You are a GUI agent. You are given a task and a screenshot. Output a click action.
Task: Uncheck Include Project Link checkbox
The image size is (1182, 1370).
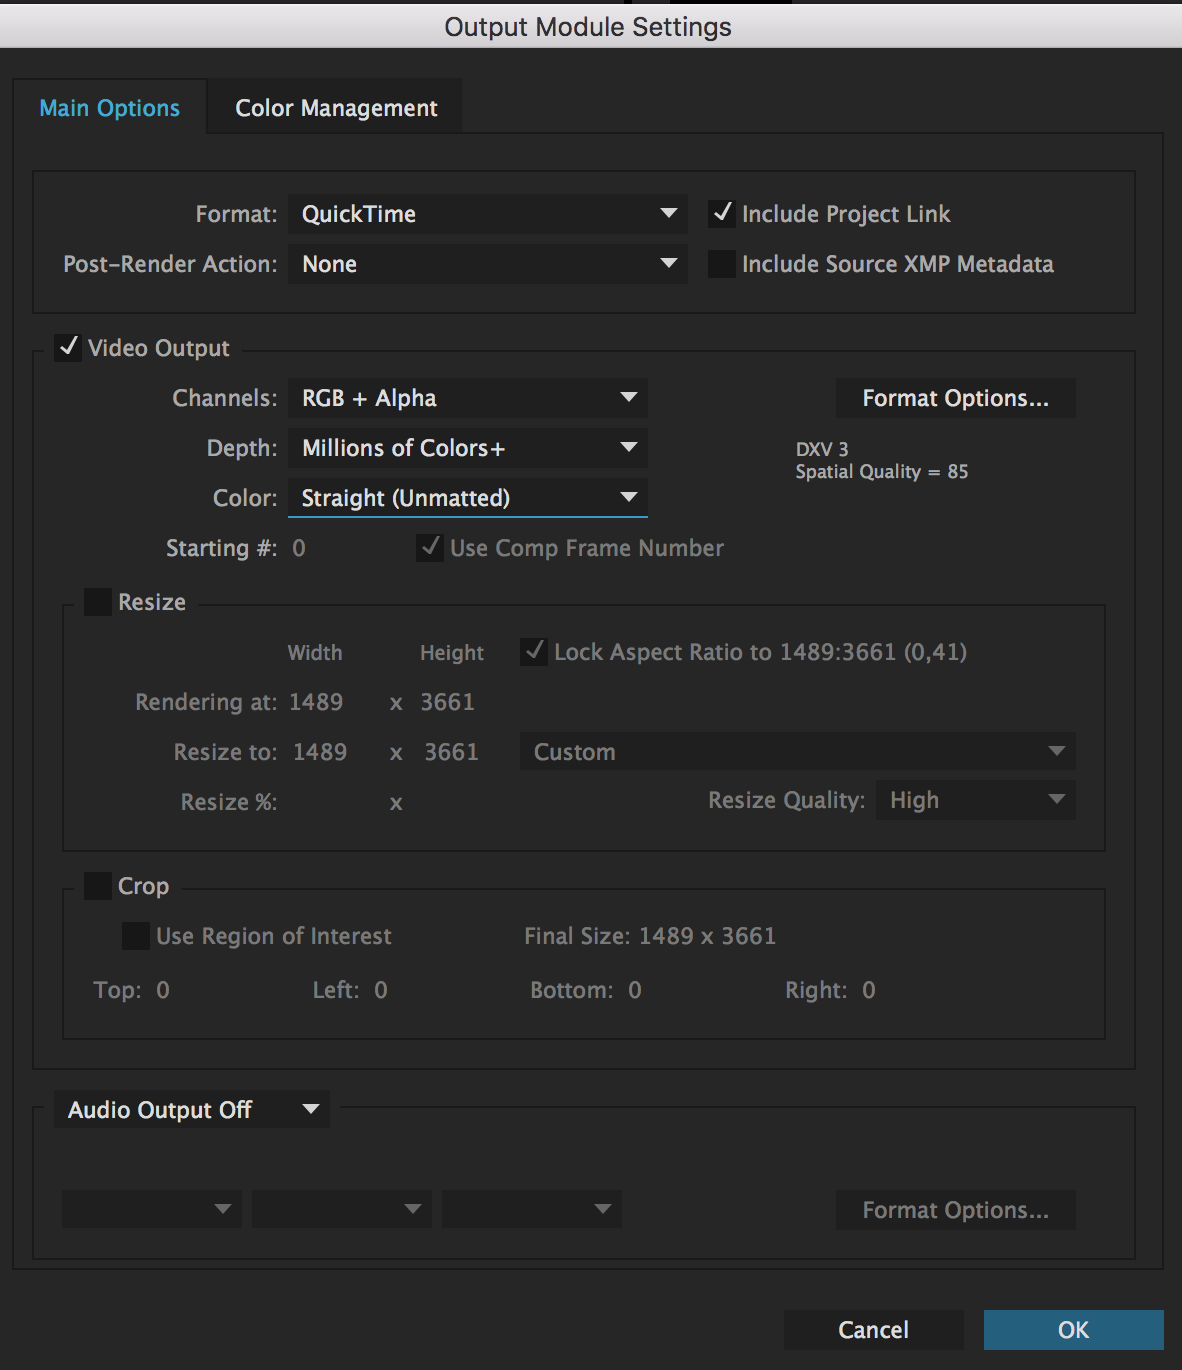tap(722, 214)
